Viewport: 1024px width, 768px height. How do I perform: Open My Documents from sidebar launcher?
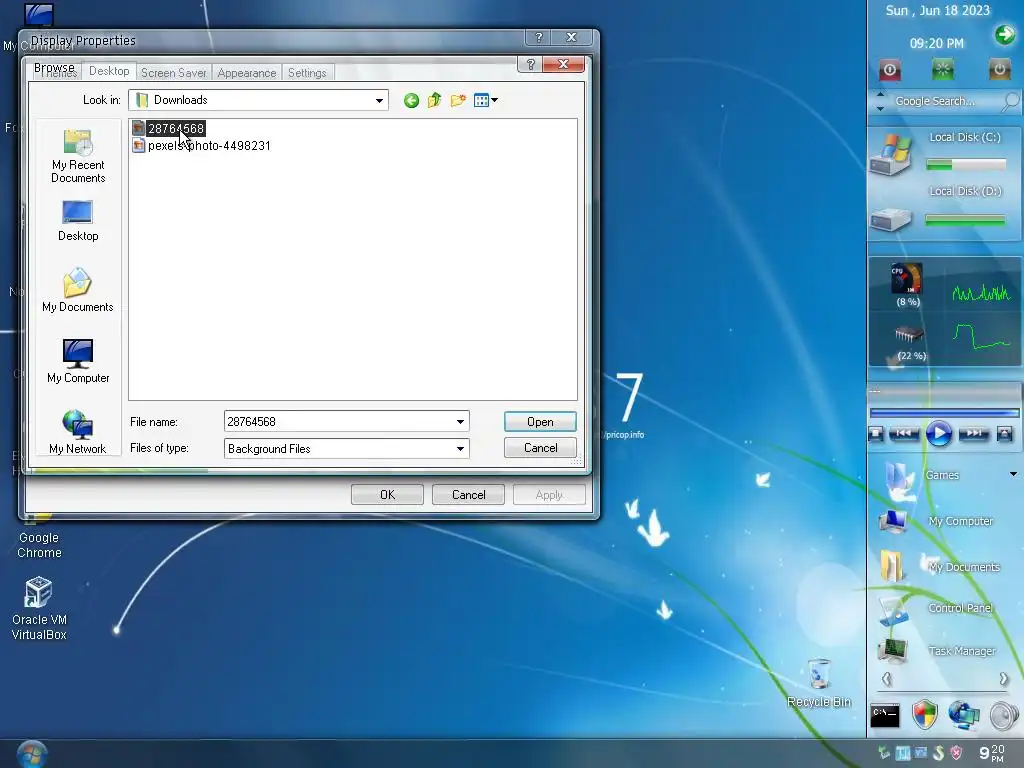tap(939, 566)
